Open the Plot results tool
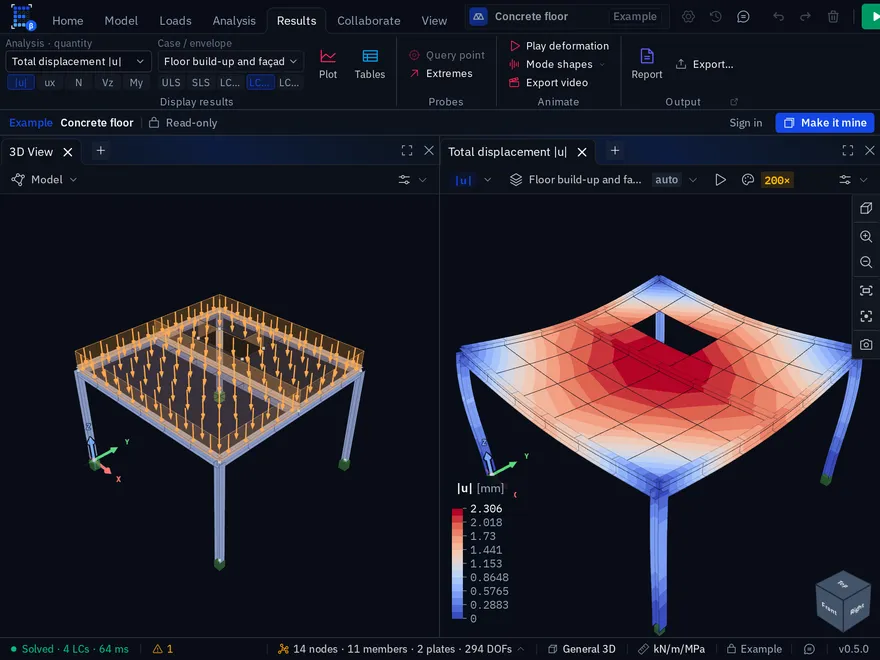Viewport: 880px width, 660px height. 328,64
